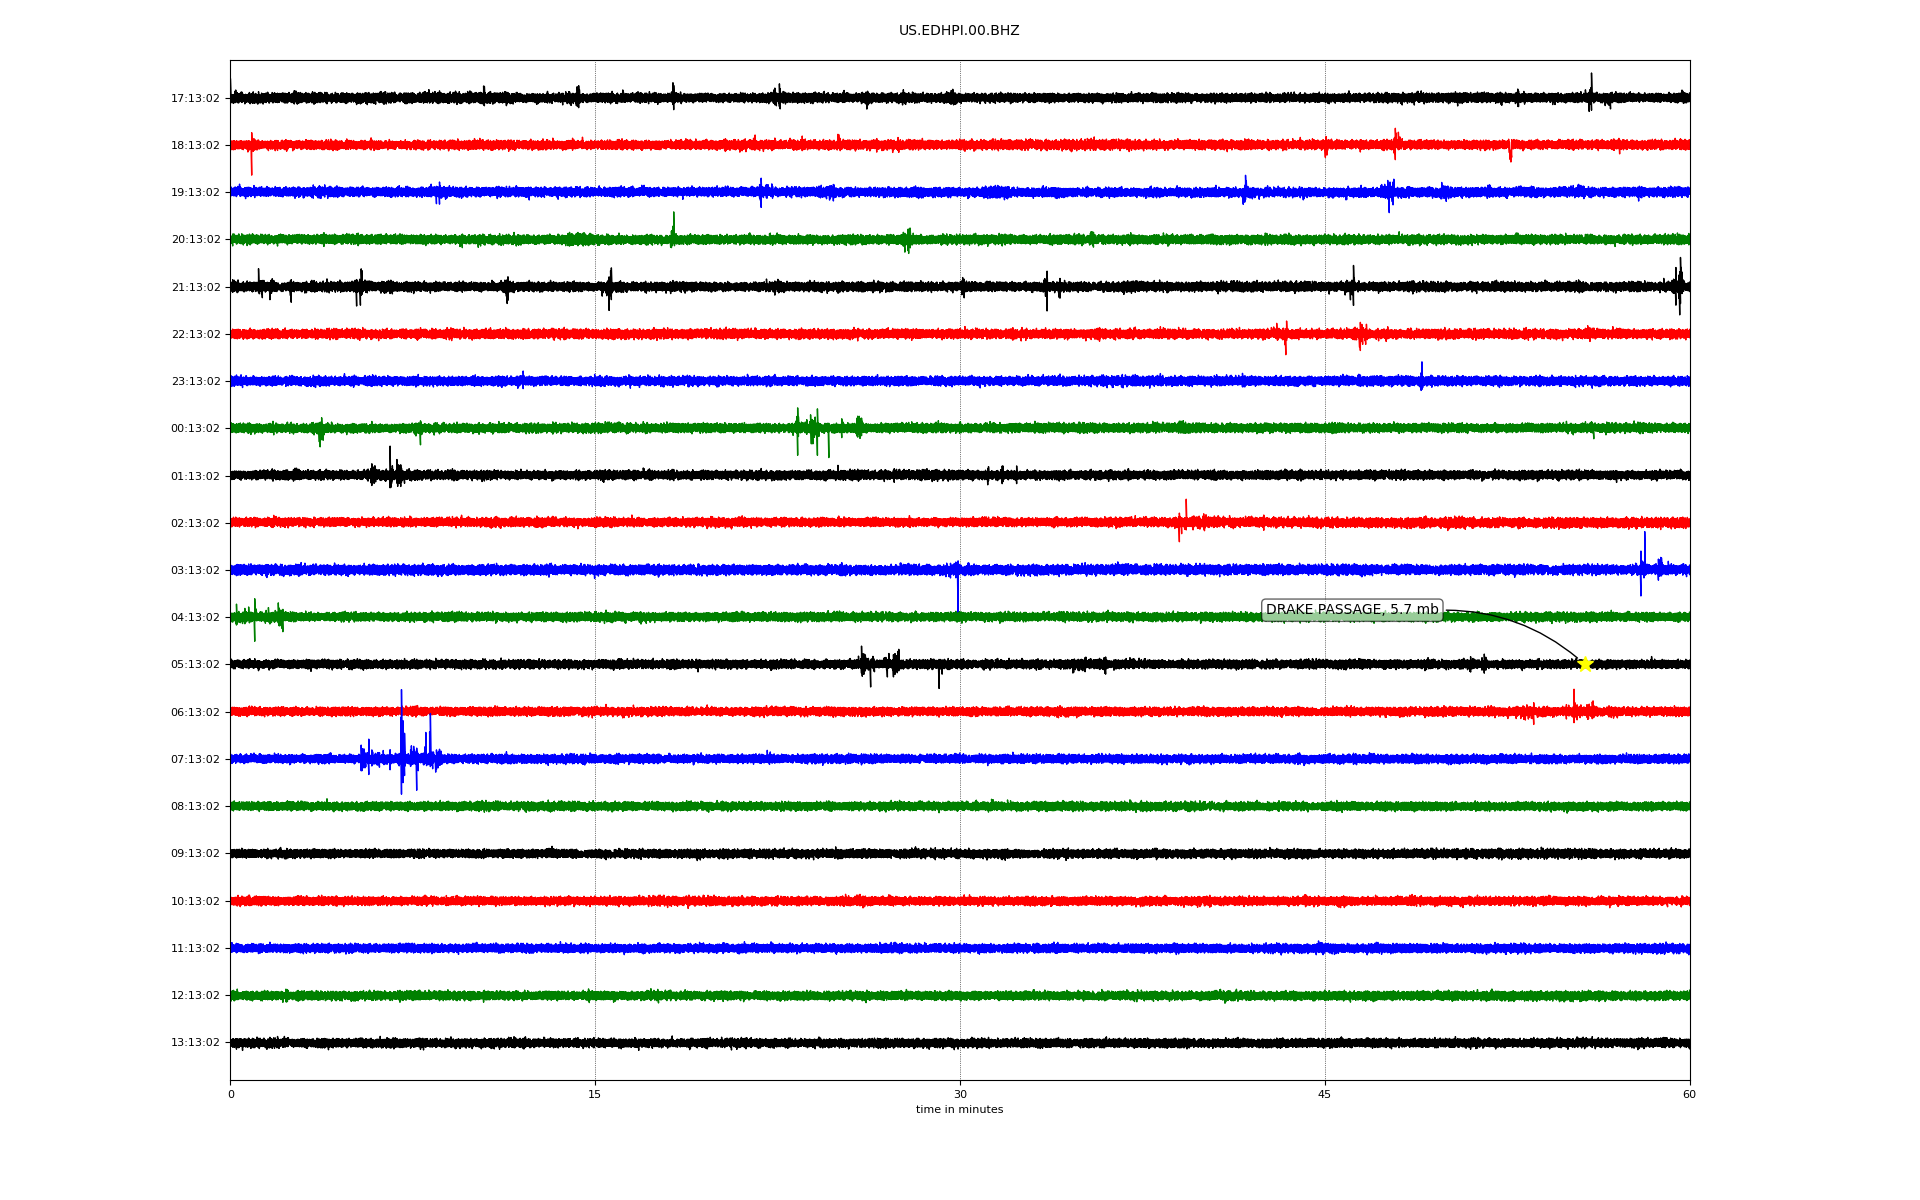This screenshot has width=1920, height=1200.
Task: Click the red downward spike at the start of 18:13:02 trace
Action: tap(251, 153)
